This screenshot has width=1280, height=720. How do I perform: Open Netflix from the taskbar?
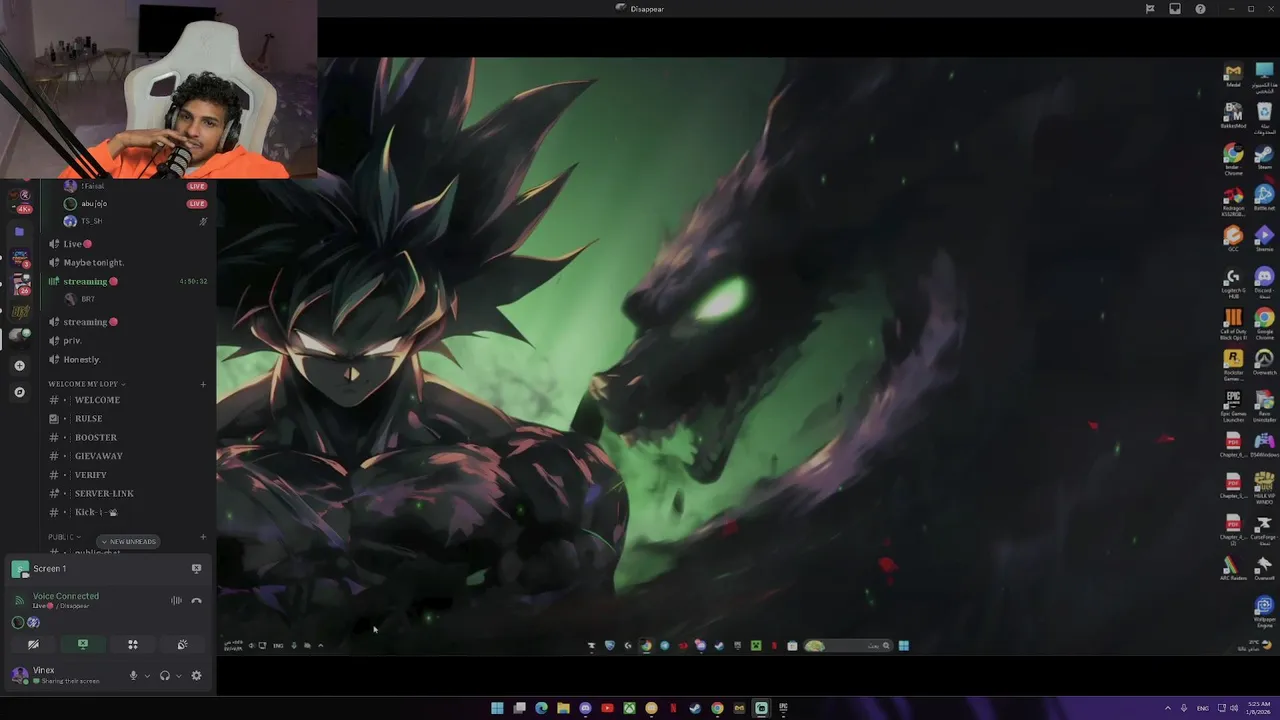click(x=673, y=708)
